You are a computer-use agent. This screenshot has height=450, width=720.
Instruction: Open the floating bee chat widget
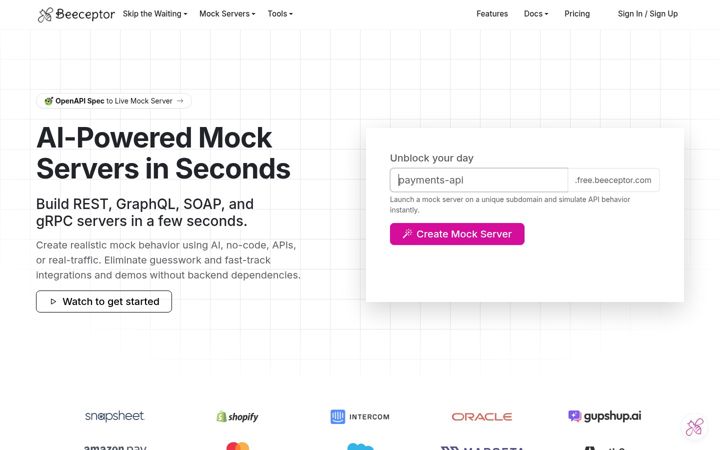tap(694, 427)
